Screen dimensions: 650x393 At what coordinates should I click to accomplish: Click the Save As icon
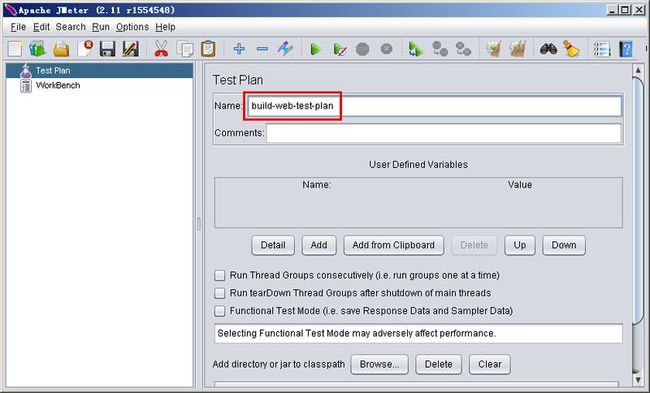point(131,49)
